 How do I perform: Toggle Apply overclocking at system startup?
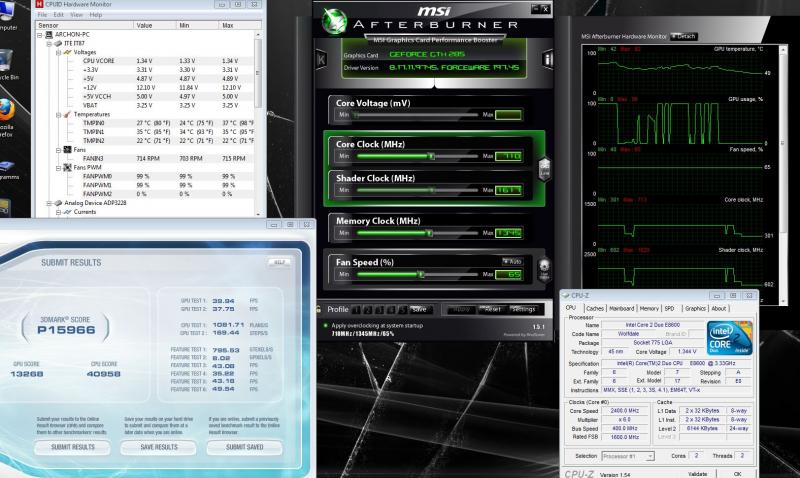[x=325, y=325]
